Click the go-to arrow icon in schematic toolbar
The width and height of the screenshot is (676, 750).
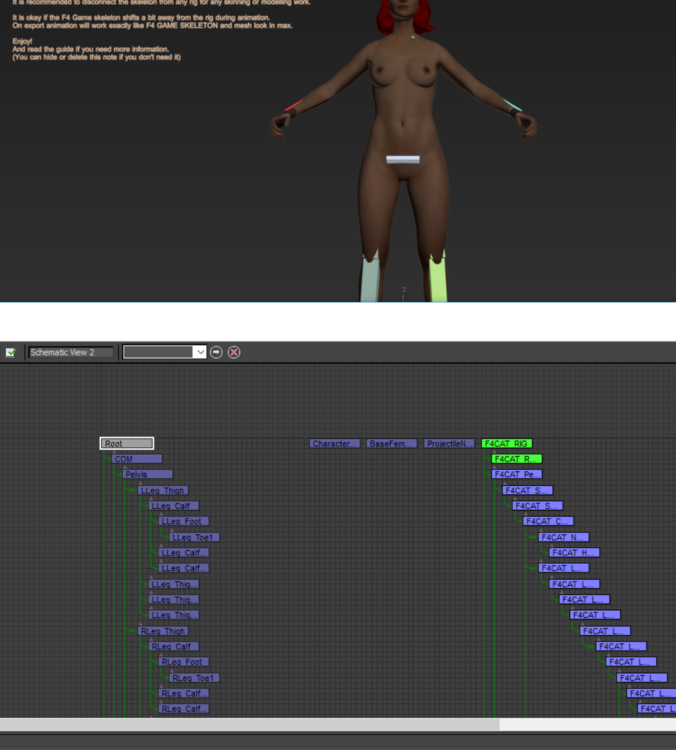tap(216, 353)
